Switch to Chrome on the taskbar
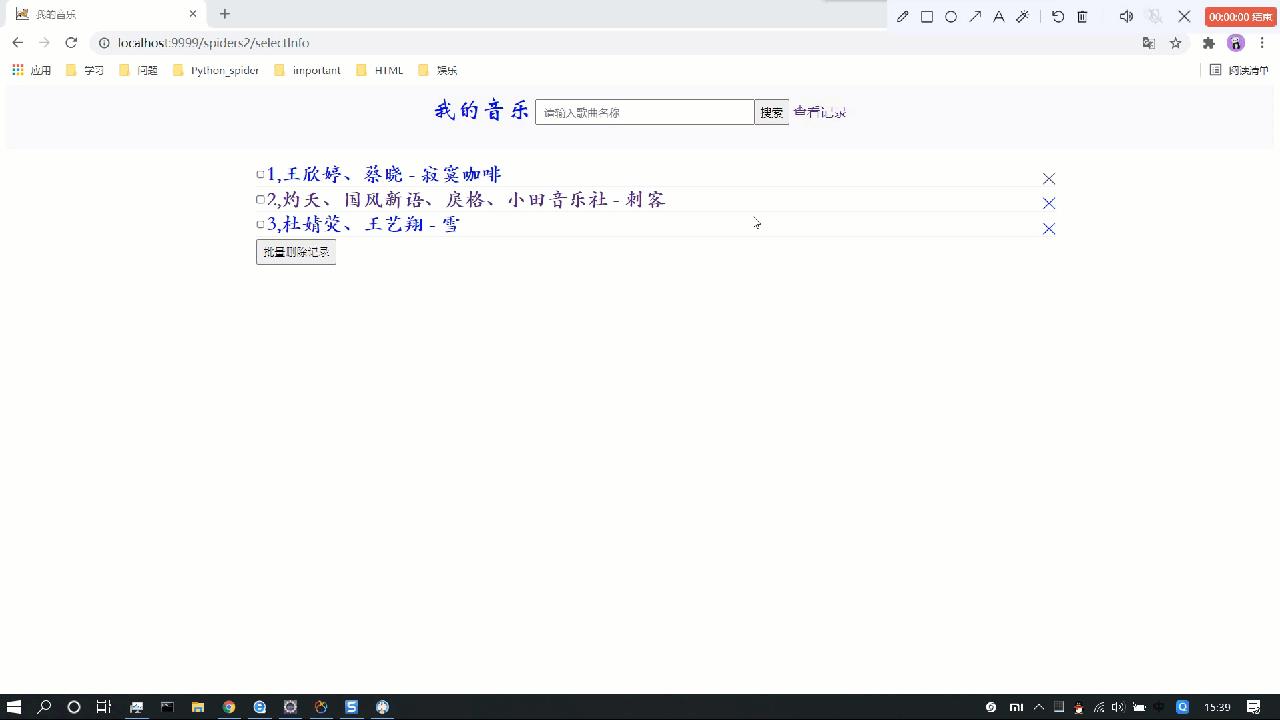This screenshot has width=1280, height=720. pos(229,707)
